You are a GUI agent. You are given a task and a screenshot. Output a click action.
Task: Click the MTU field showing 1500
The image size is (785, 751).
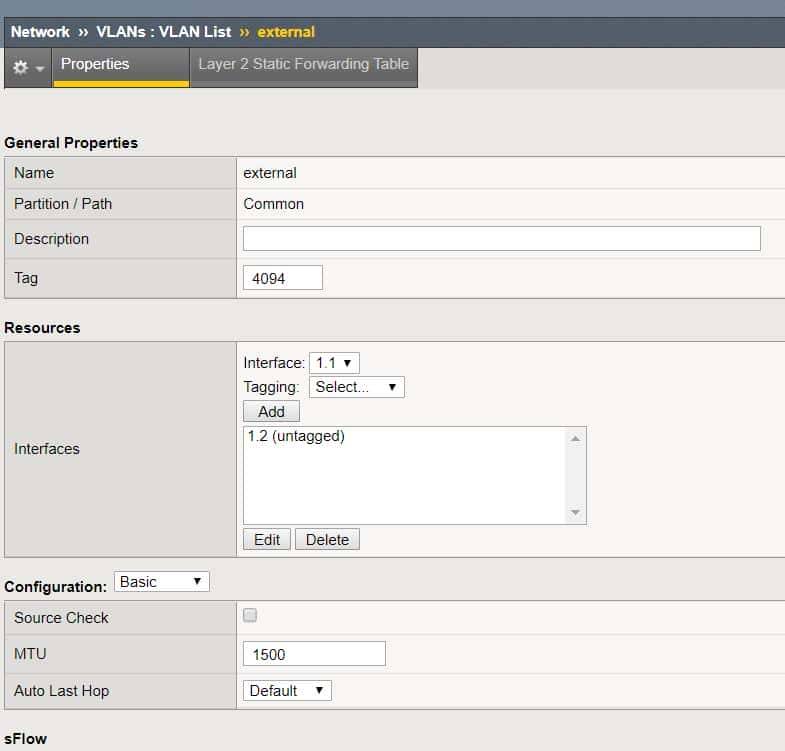[314, 654]
